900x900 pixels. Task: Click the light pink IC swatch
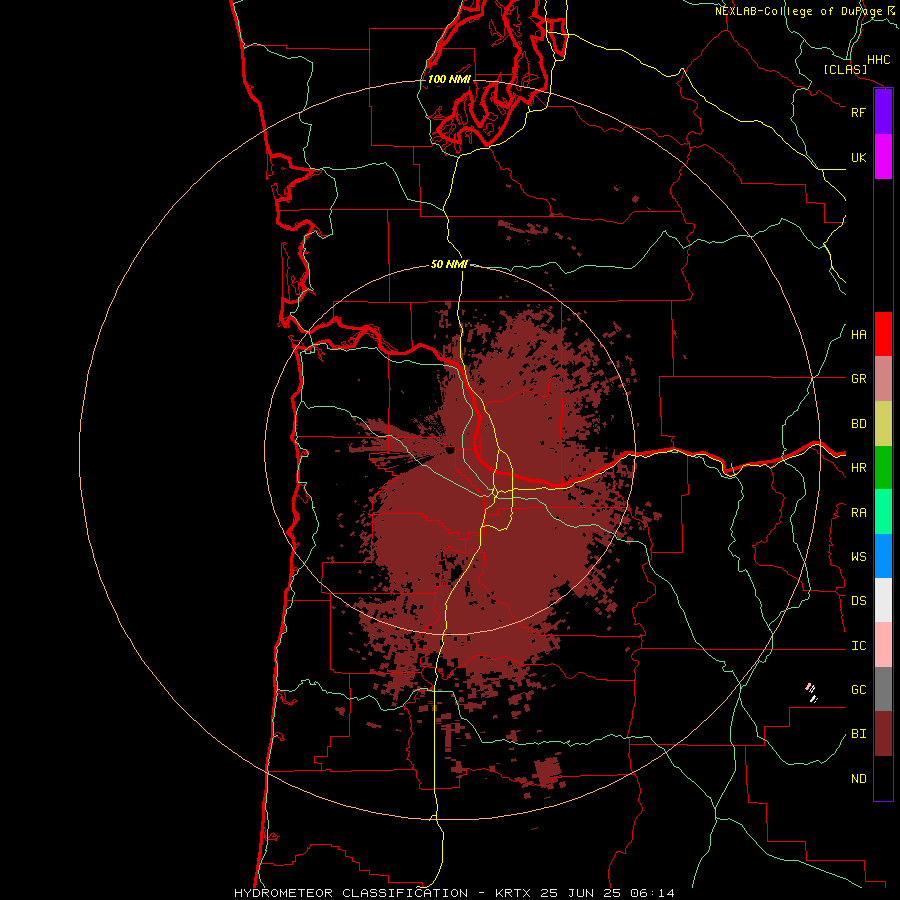[883, 645]
